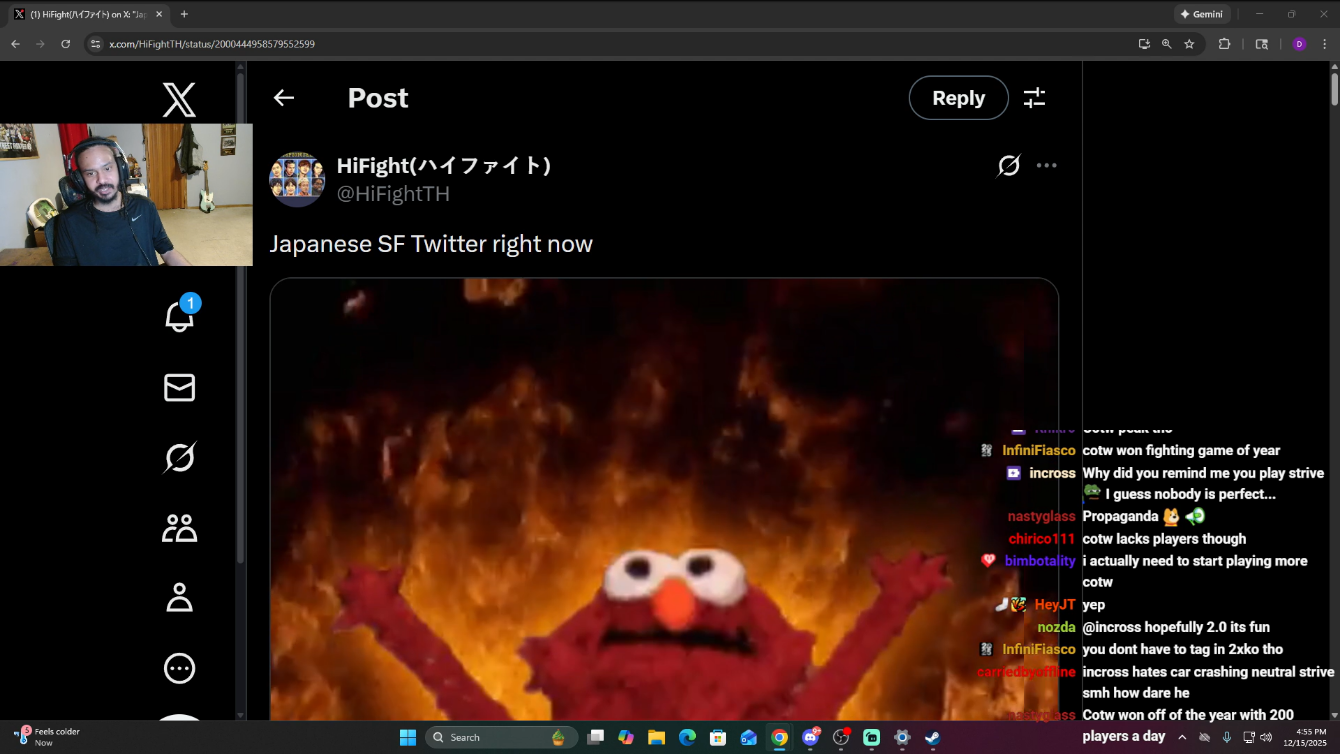Show hidden system tray icons
The height and width of the screenshot is (754, 1340).
point(1182,737)
